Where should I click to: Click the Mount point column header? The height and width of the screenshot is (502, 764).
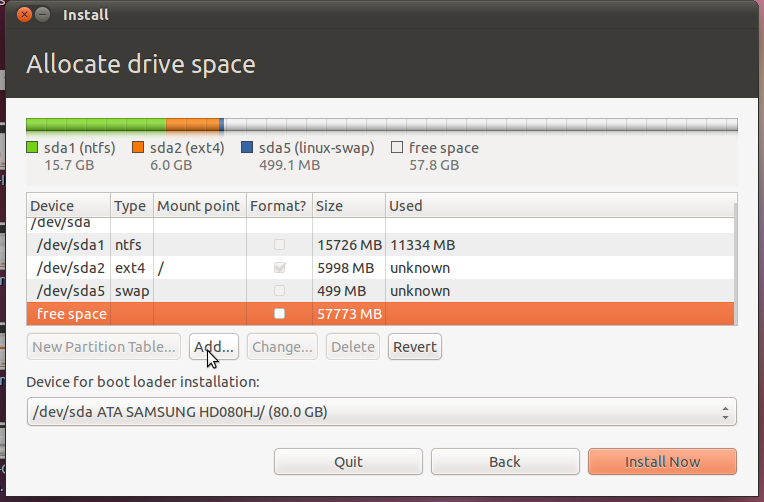click(x=200, y=206)
